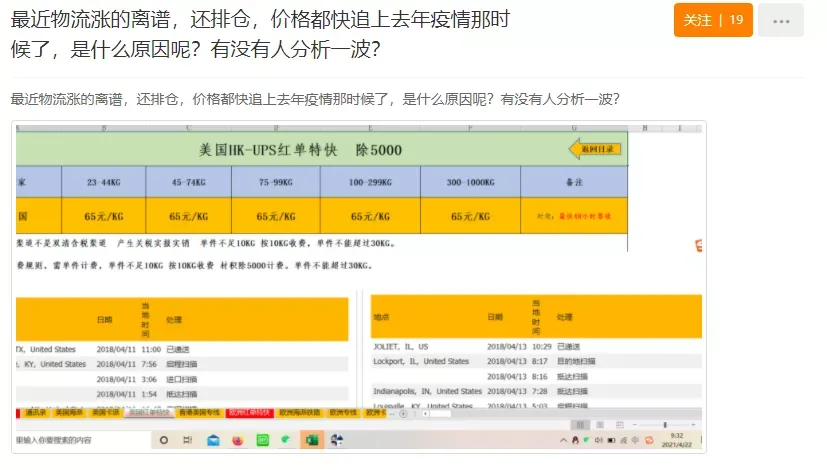Click the 65元/KG cell under 23-44KG
The width and height of the screenshot is (827, 470).
[104, 216]
